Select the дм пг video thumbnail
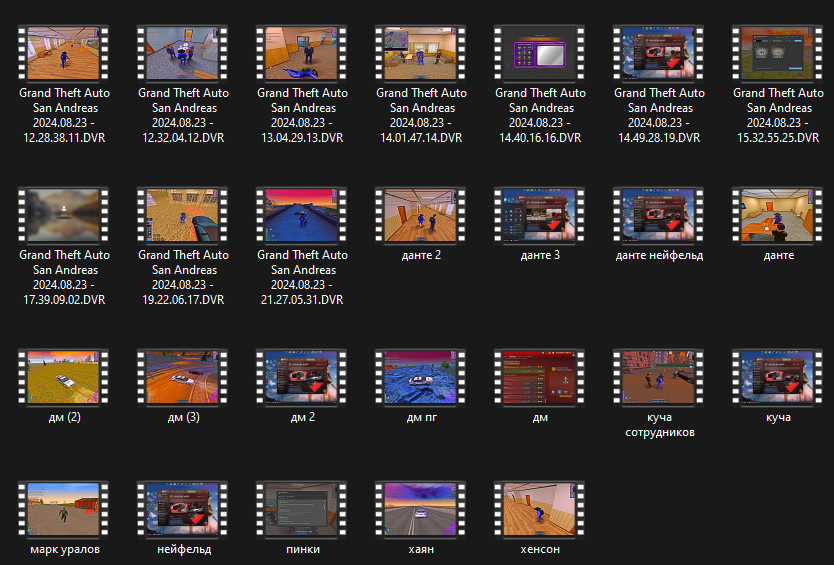 pyautogui.click(x=421, y=378)
